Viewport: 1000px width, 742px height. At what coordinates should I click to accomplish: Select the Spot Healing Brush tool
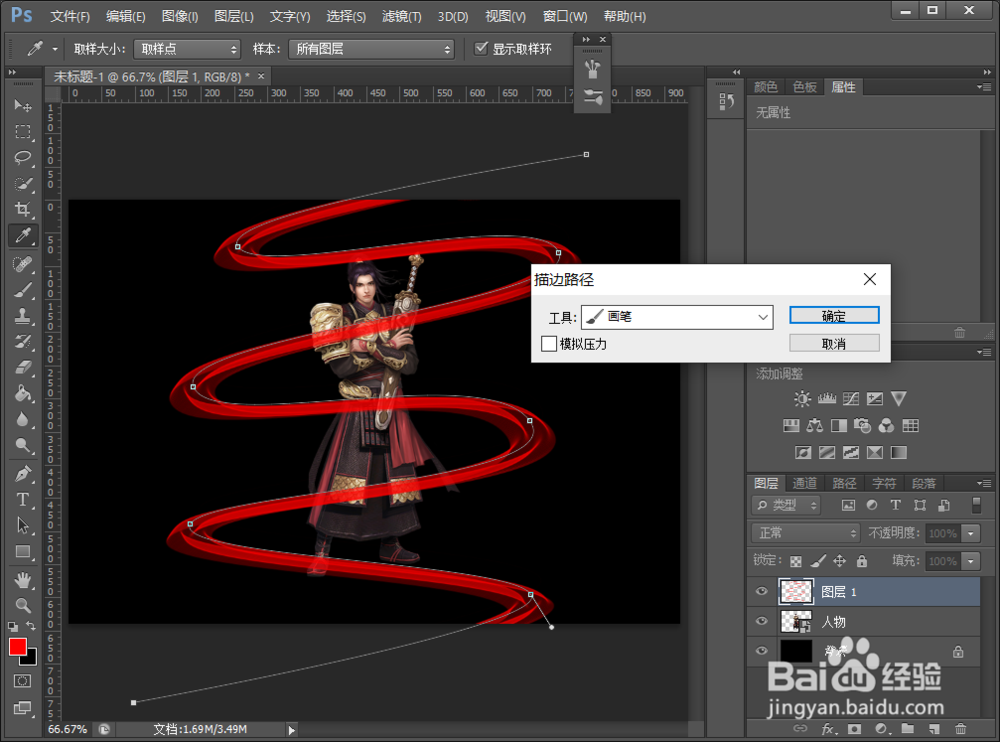23,263
